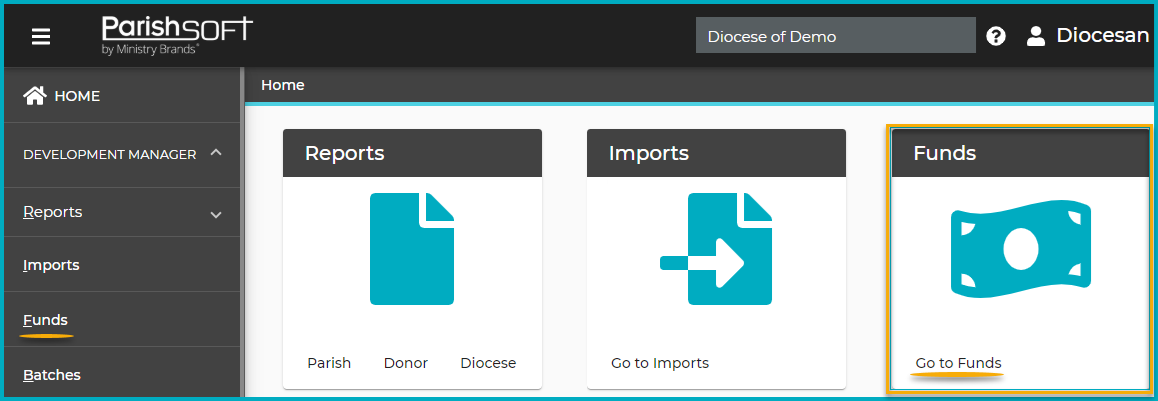The width and height of the screenshot is (1158, 401).
Task: Open Diocese reports link
Action: click(x=488, y=363)
